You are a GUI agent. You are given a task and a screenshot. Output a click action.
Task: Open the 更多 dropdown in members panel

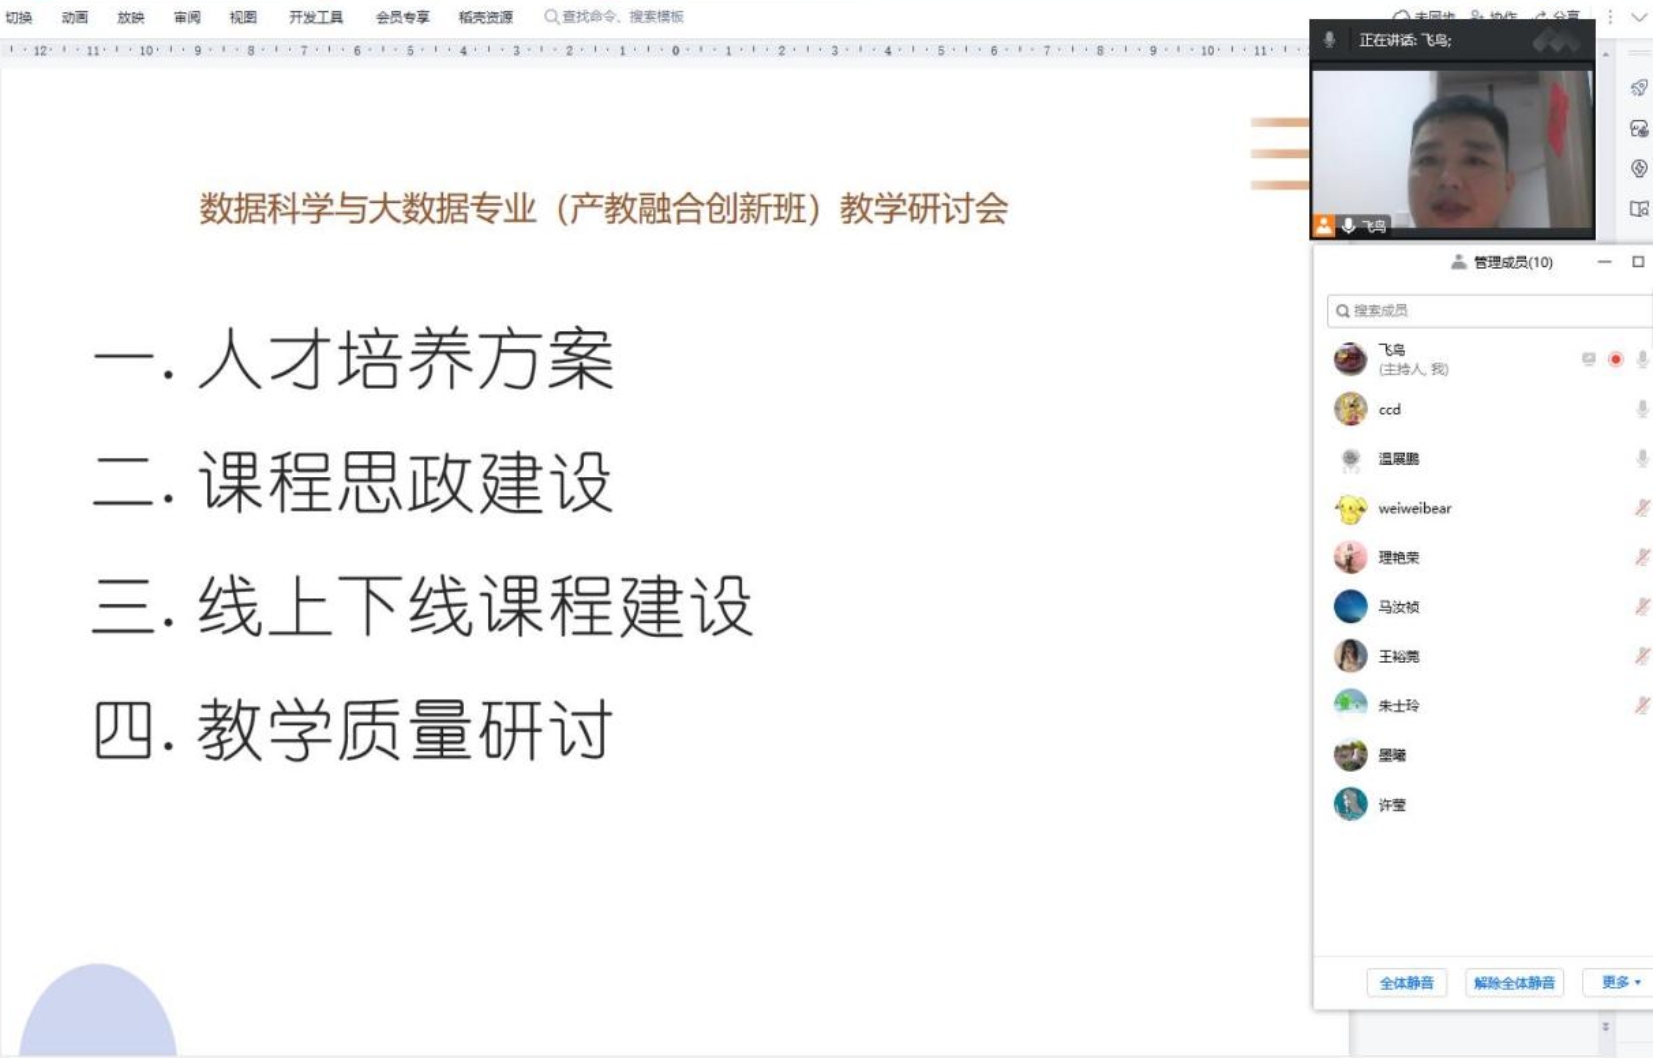coord(1620,982)
